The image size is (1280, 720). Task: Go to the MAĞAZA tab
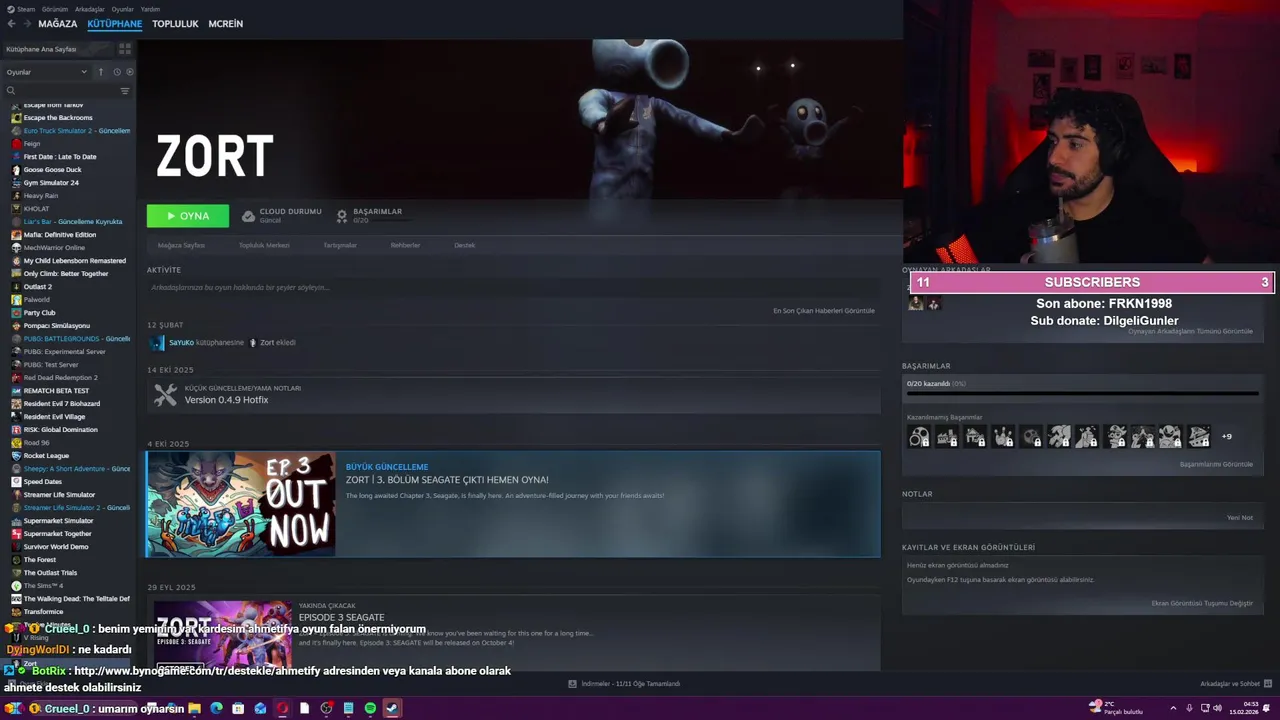click(57, 24)
